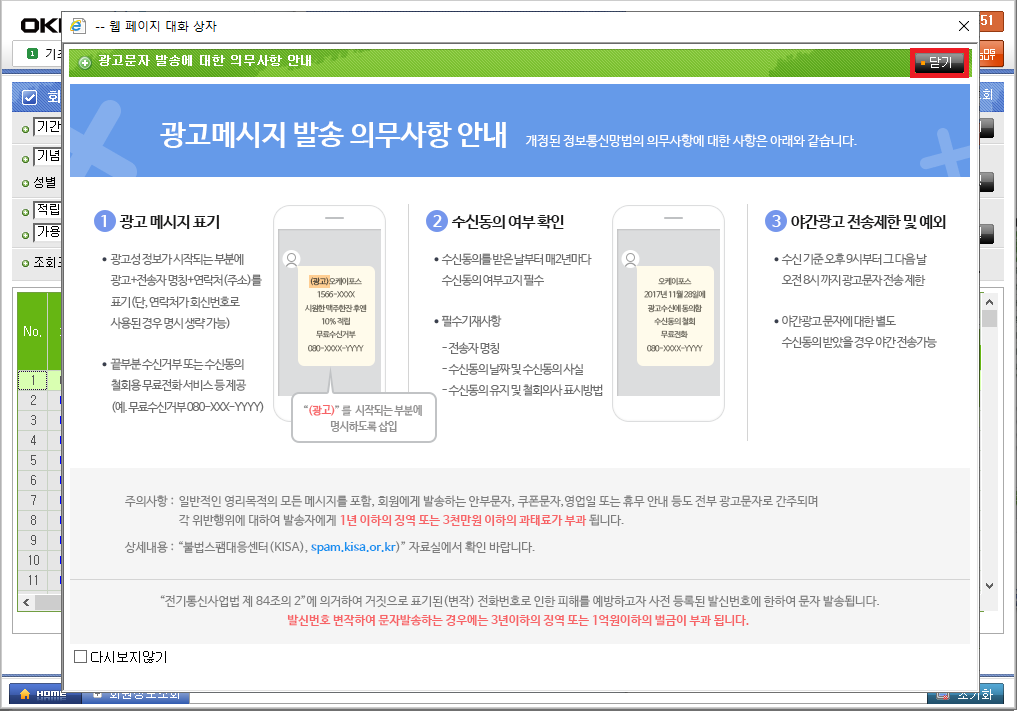The height and width of the screenshot is (711, 1017).
Task: Check the 다시보지않기 checkbox
Action: [x=81, y=657]
